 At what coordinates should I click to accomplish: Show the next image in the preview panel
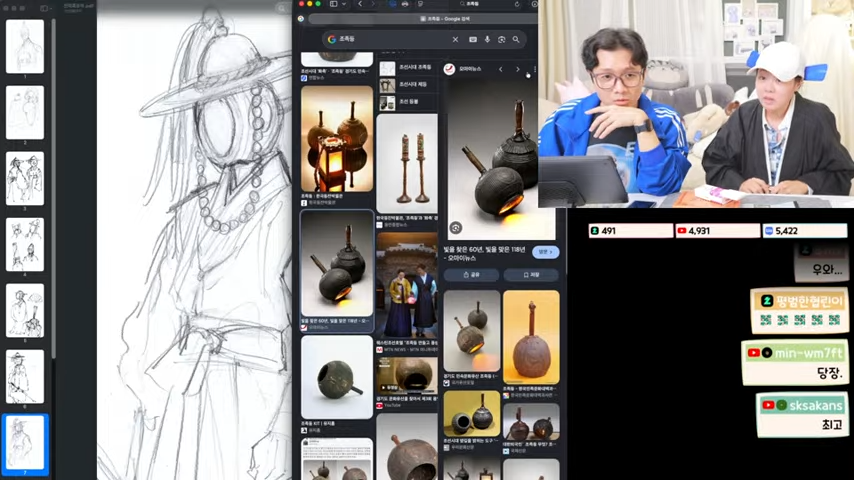click(x=517, y=69)
